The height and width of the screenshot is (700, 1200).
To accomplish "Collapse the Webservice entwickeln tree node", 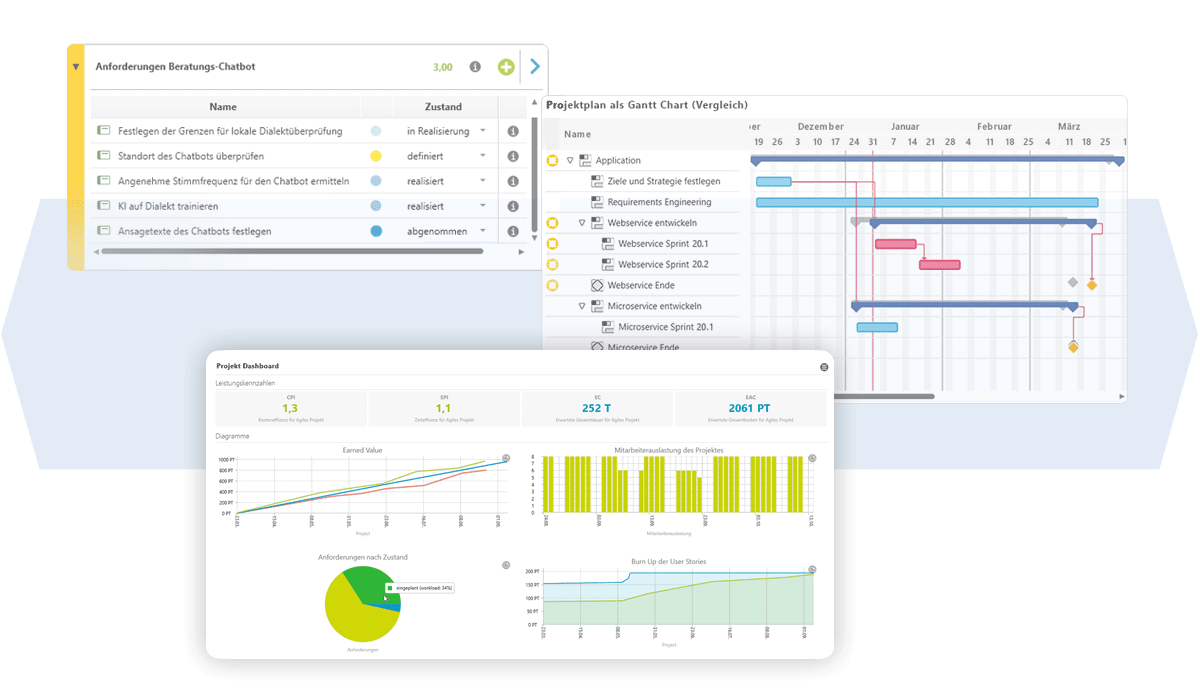I will pyautogui.click(x=582, y=223).
